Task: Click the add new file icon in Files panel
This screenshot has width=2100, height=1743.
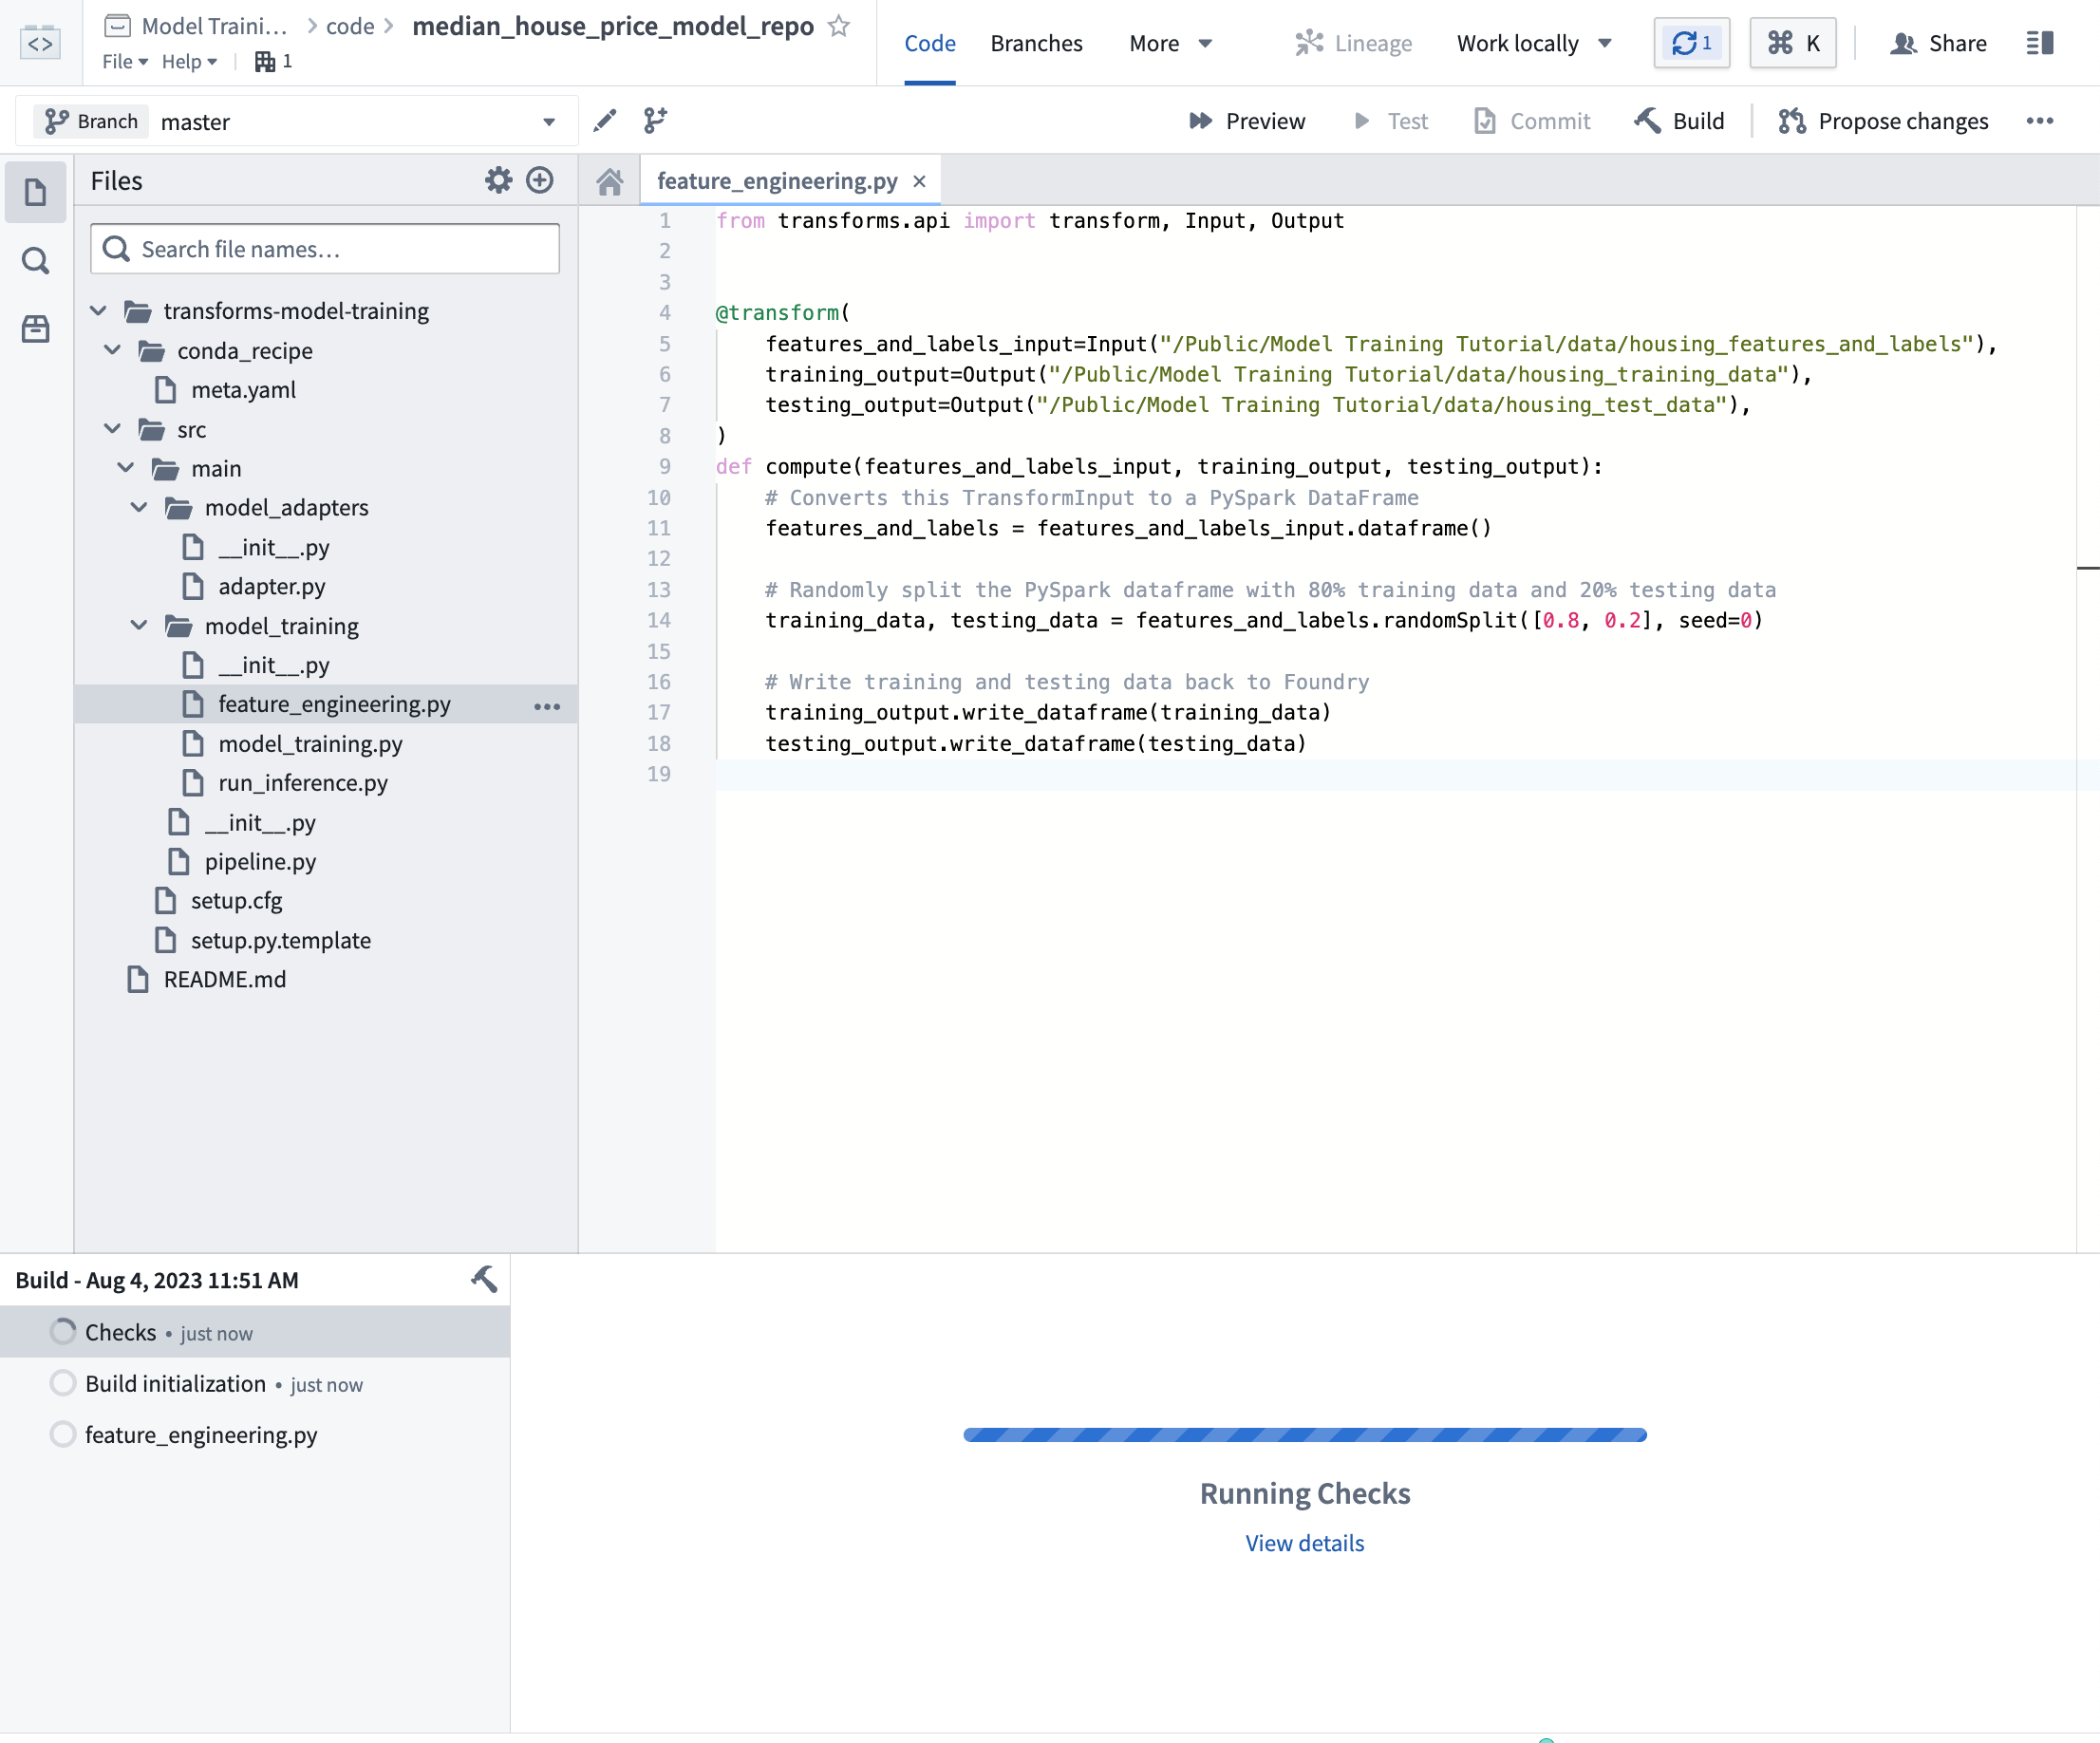Action: (x=541, y=179)
